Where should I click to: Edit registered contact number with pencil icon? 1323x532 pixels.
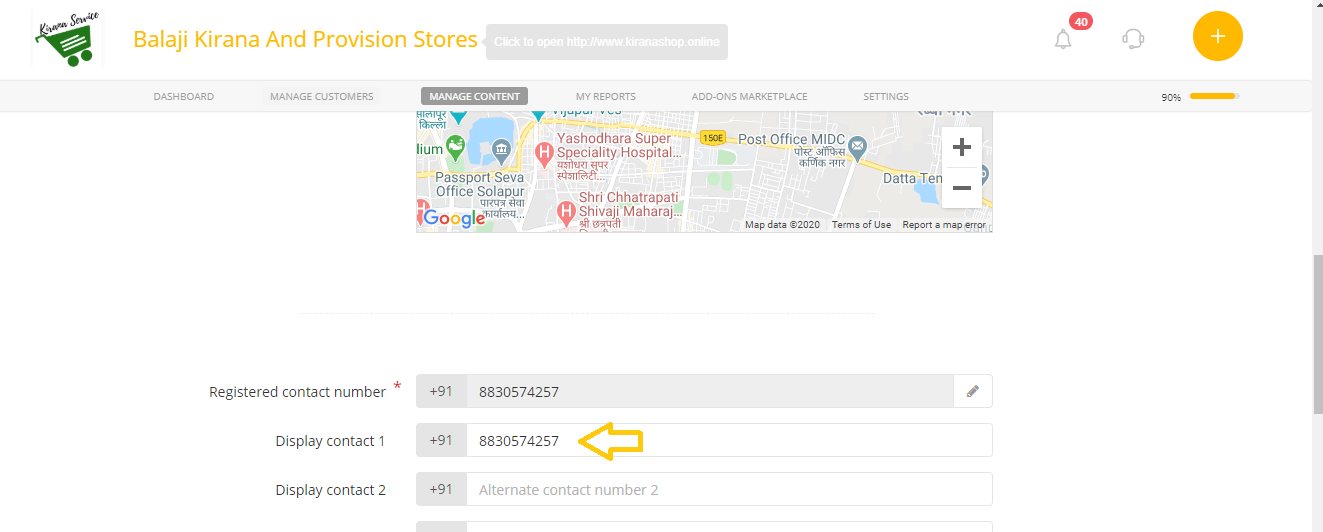(x=972, y=392)
